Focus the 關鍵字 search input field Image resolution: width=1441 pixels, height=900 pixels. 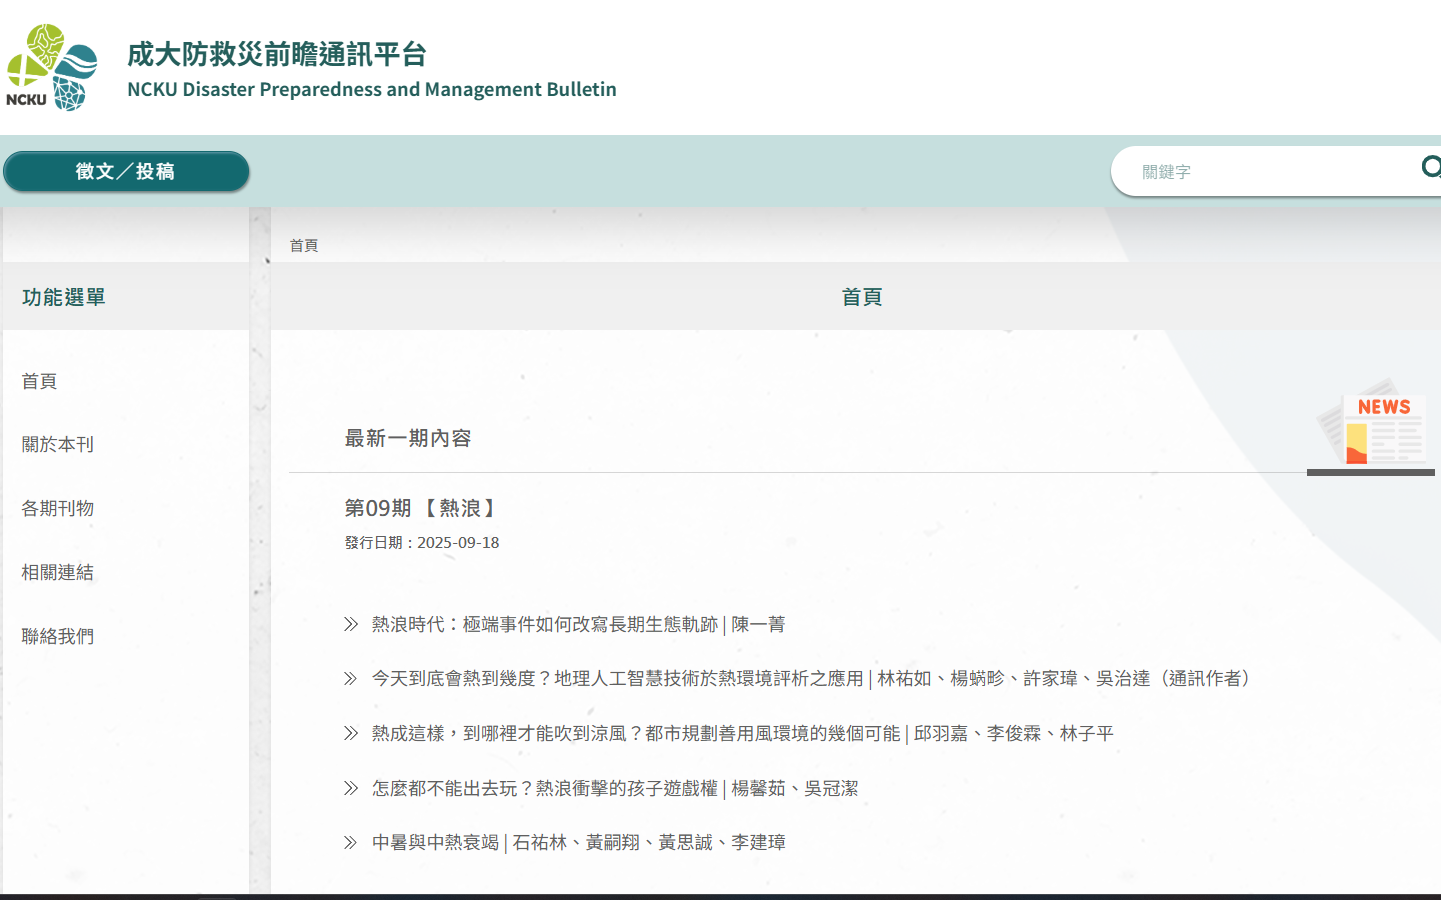pyautogui.click(x=1270, y=172)
